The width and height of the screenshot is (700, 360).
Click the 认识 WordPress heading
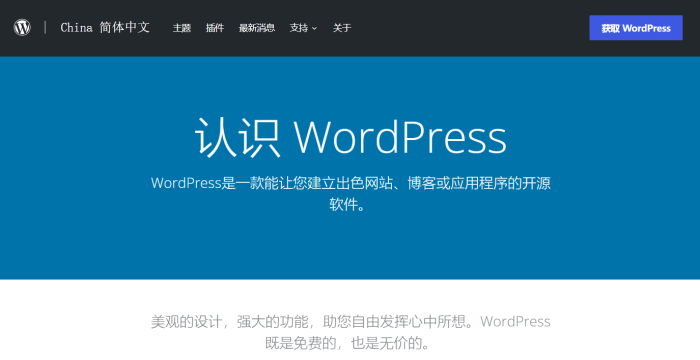click(350, 137)
